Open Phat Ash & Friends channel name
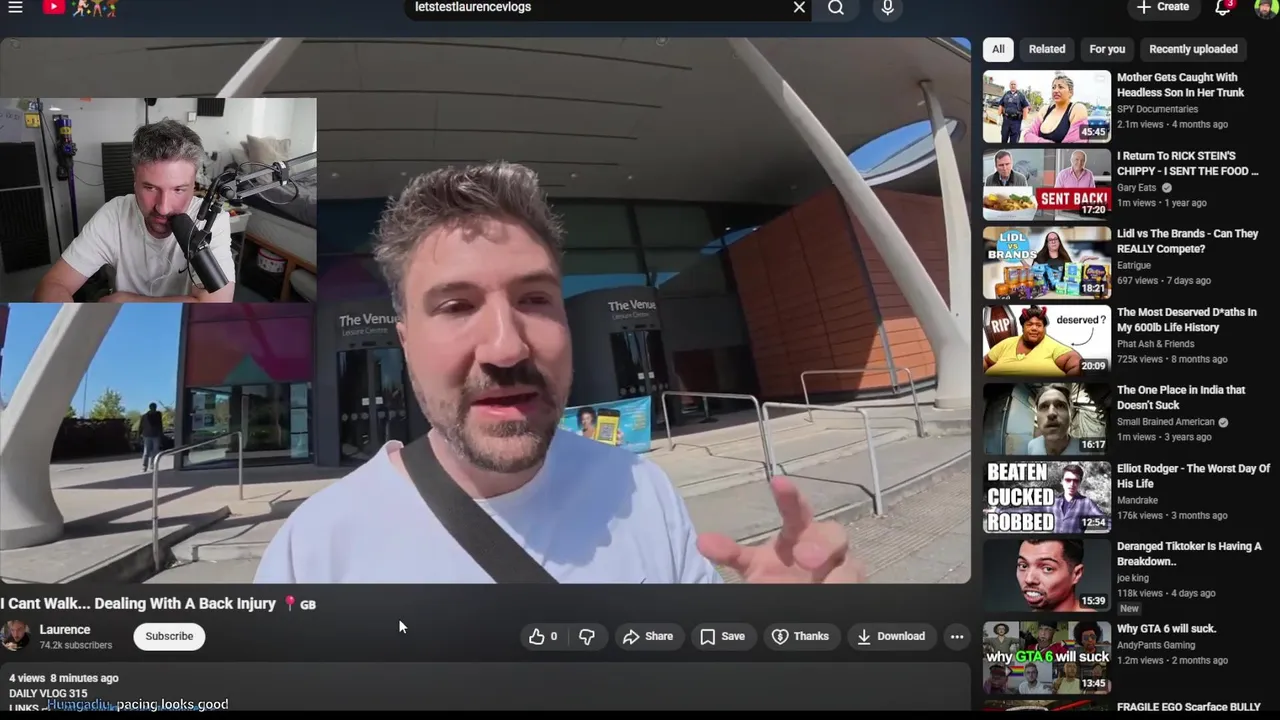1280x720 pixels. pyautogui.click(x=1155, y=343)
